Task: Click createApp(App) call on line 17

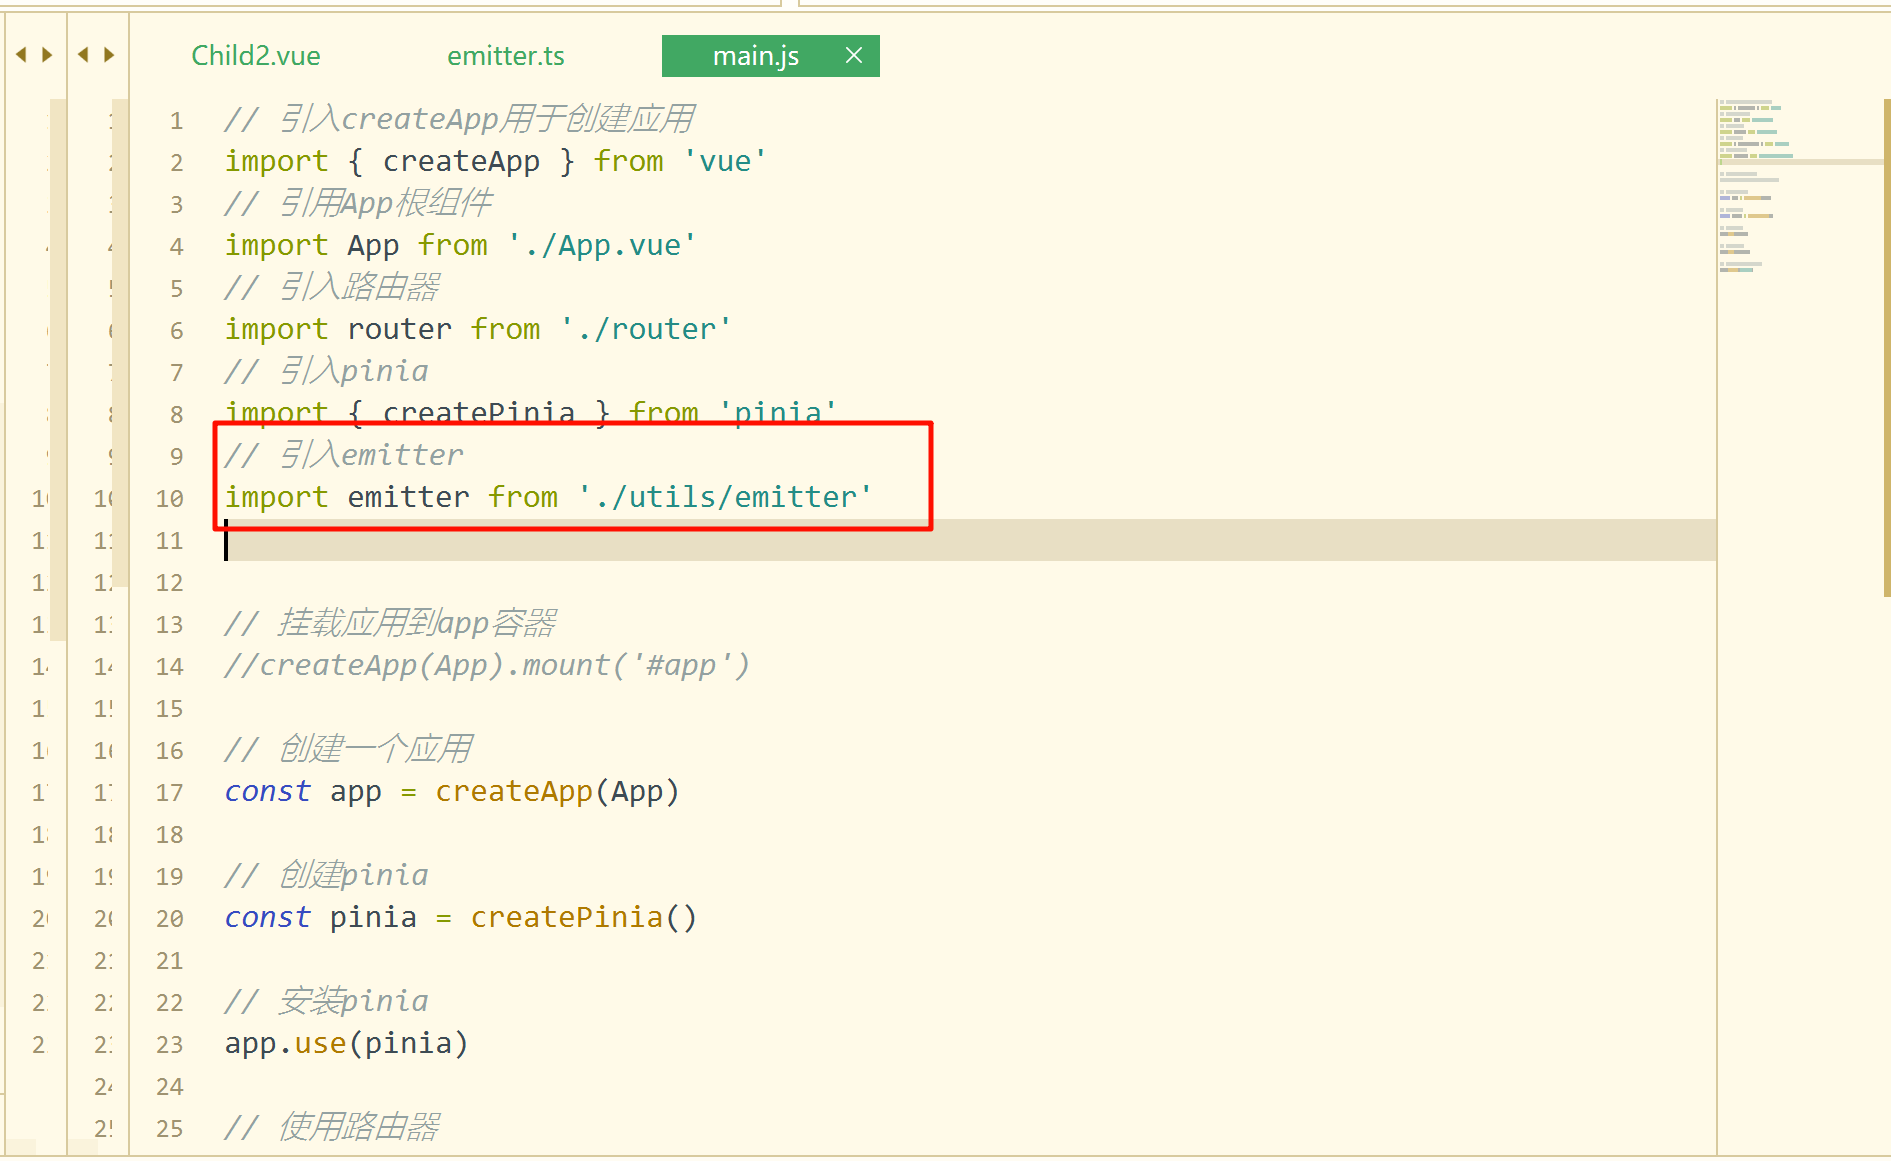Action: click(556, 791)
